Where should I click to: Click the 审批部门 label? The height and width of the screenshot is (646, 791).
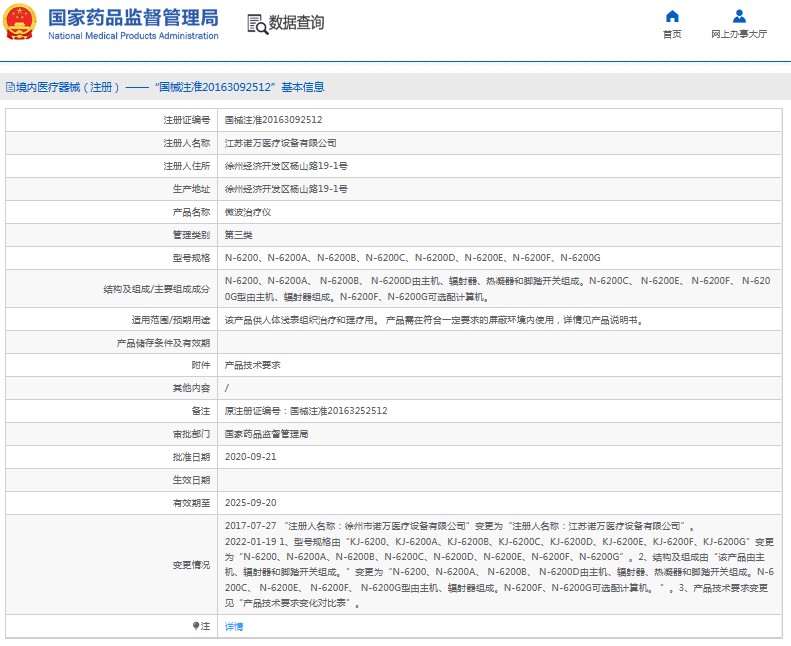(191, 434)
